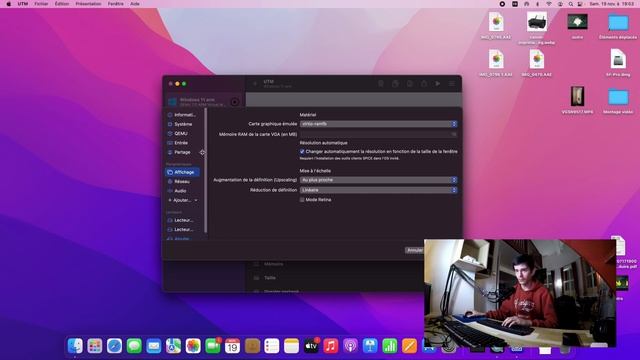Open the UTM application menu
Viewport: 640px width, 360px height.
23,4
